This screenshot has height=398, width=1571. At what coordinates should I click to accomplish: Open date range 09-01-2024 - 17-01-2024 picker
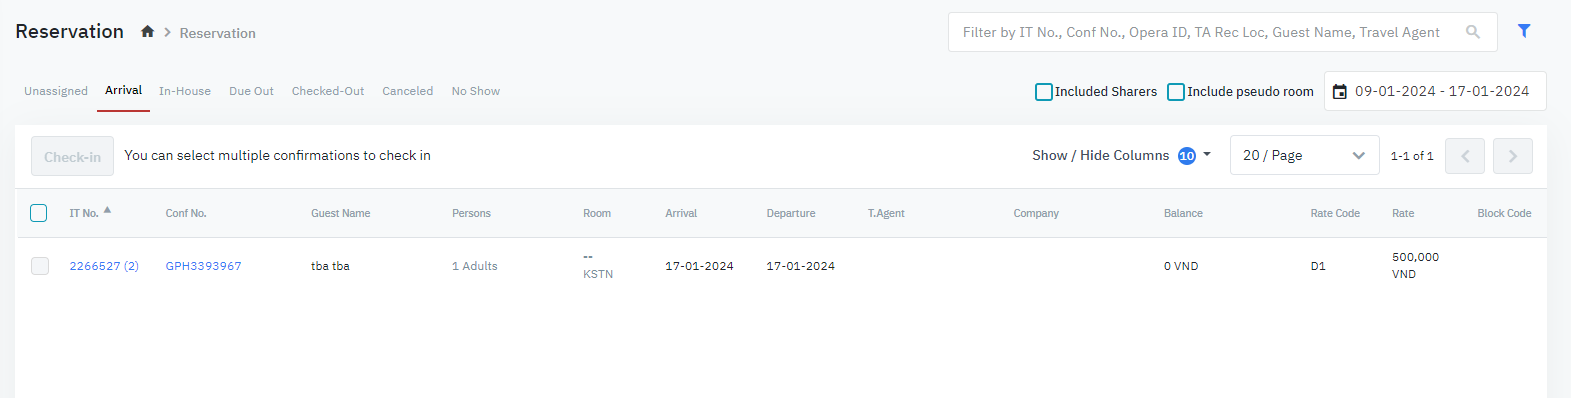click(1435, 91)
